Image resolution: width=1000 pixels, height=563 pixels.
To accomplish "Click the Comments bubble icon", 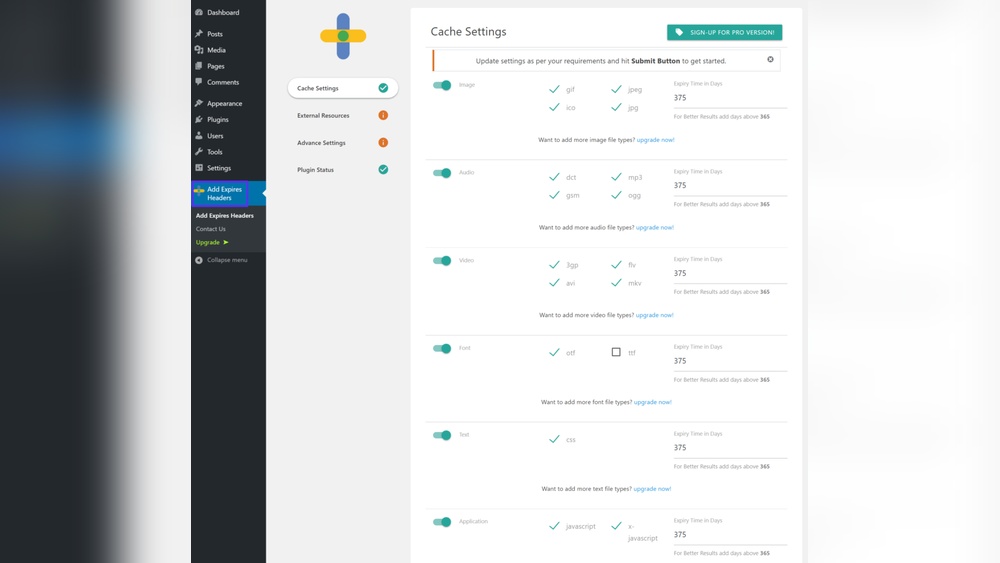I will coord(199,82).
